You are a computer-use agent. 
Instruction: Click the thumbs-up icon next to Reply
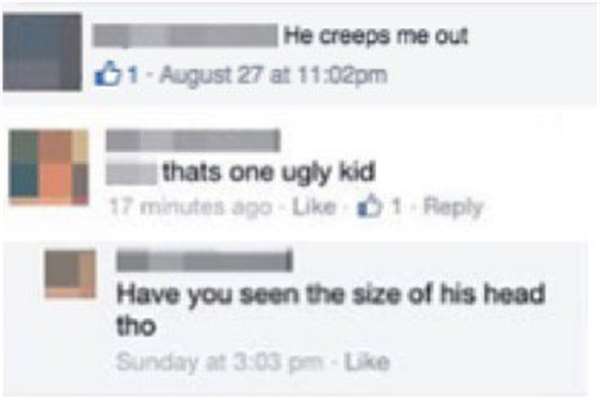370,207
